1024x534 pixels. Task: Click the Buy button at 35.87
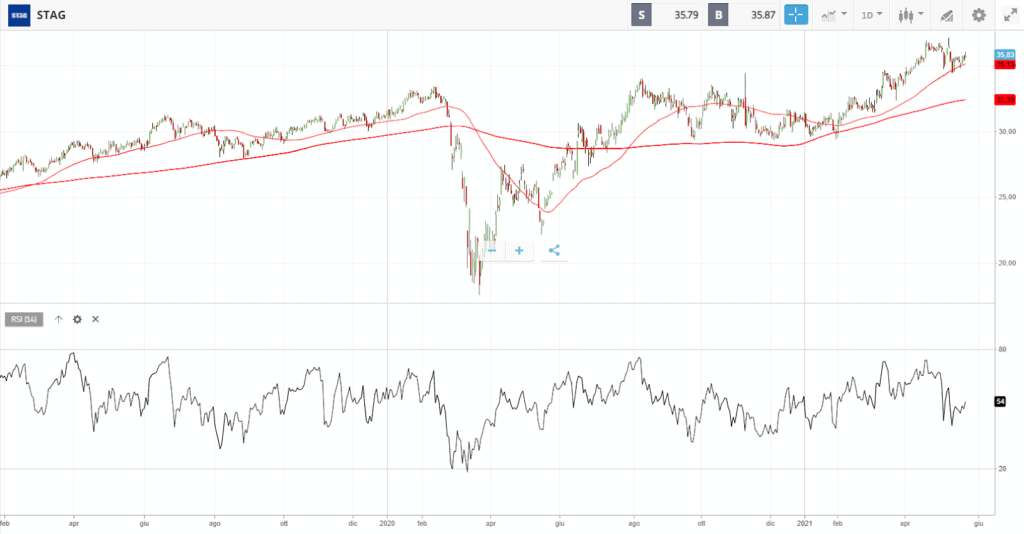[x=743, y=15]
